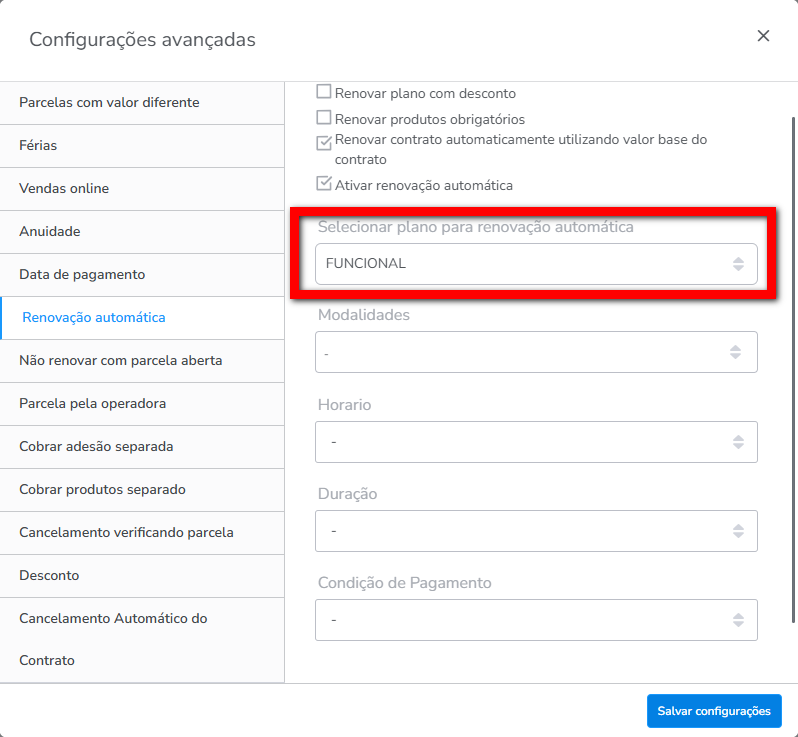798x737 pixels.
Task: Close the Configurações avançadas dialog
Action: (763, 36)
